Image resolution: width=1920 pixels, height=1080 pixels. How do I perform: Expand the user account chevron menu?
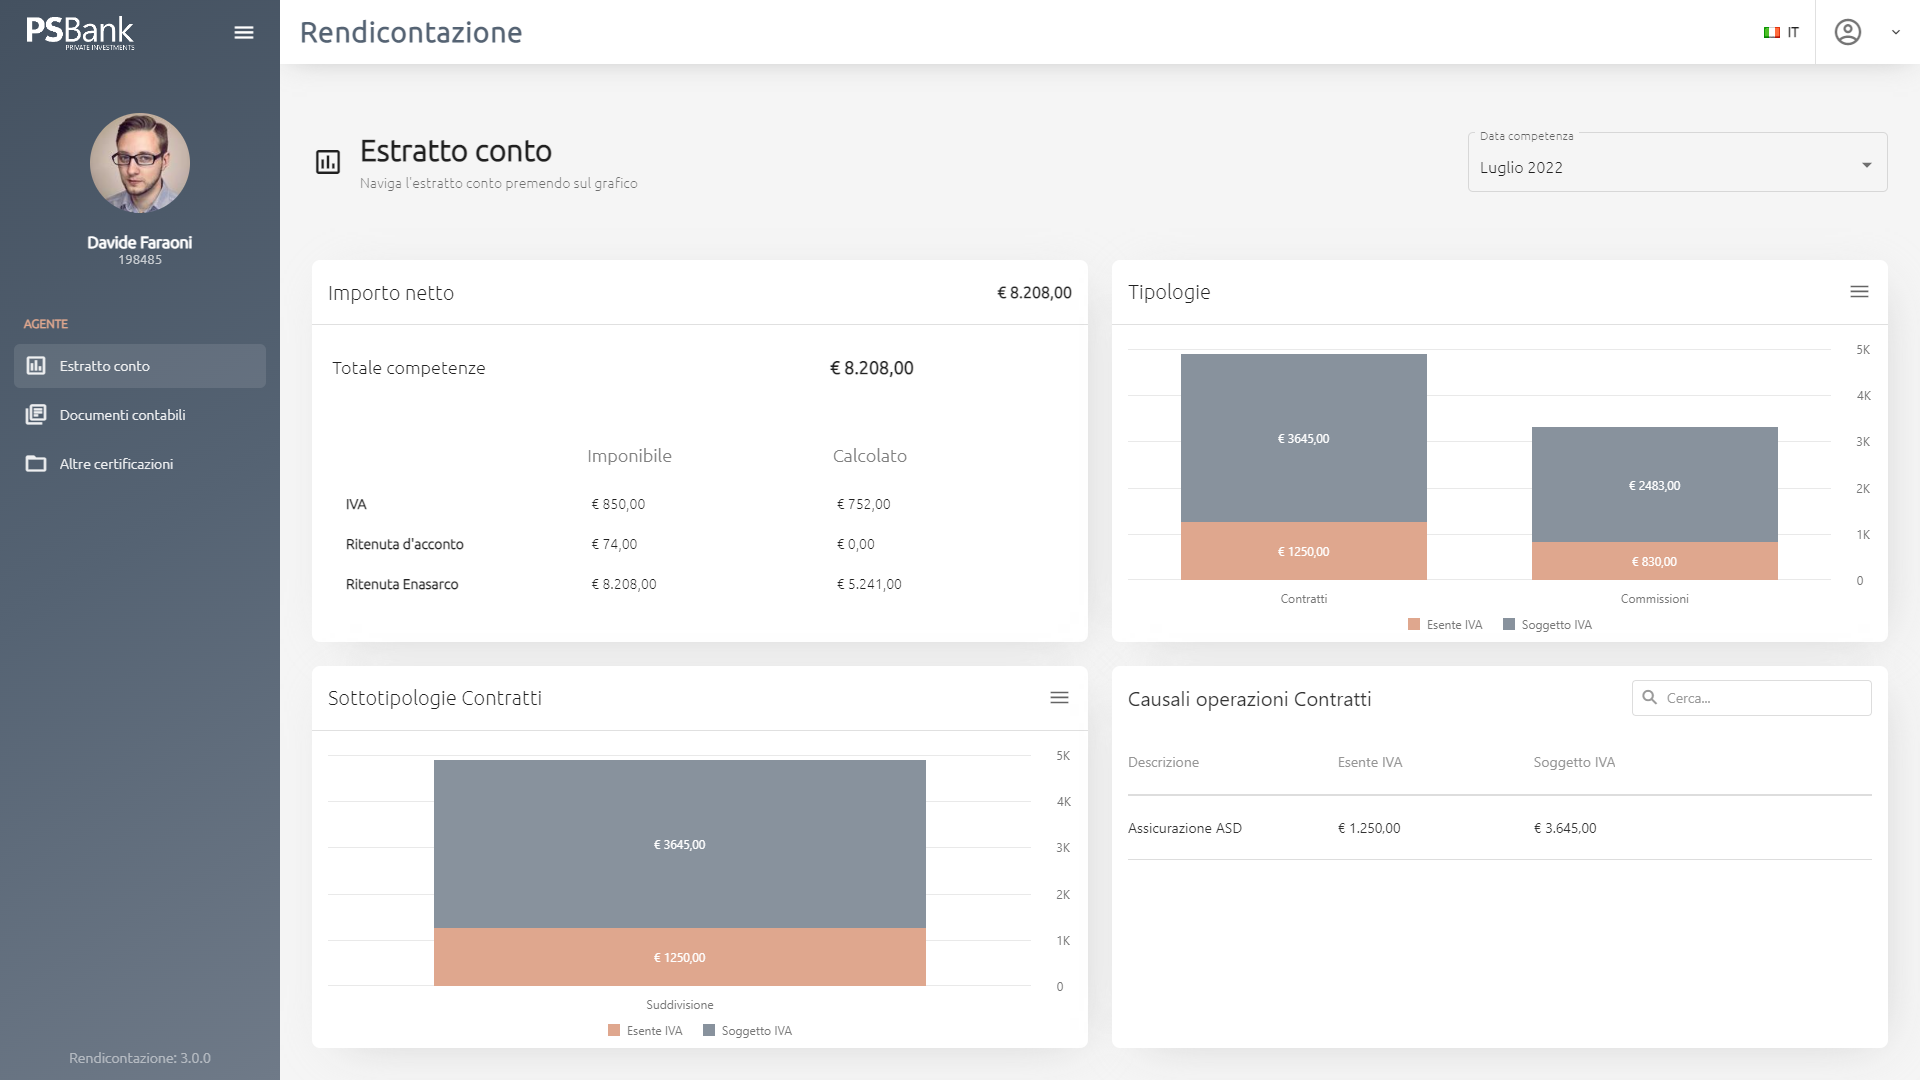pyautogui.click(x=1895, y=32)
